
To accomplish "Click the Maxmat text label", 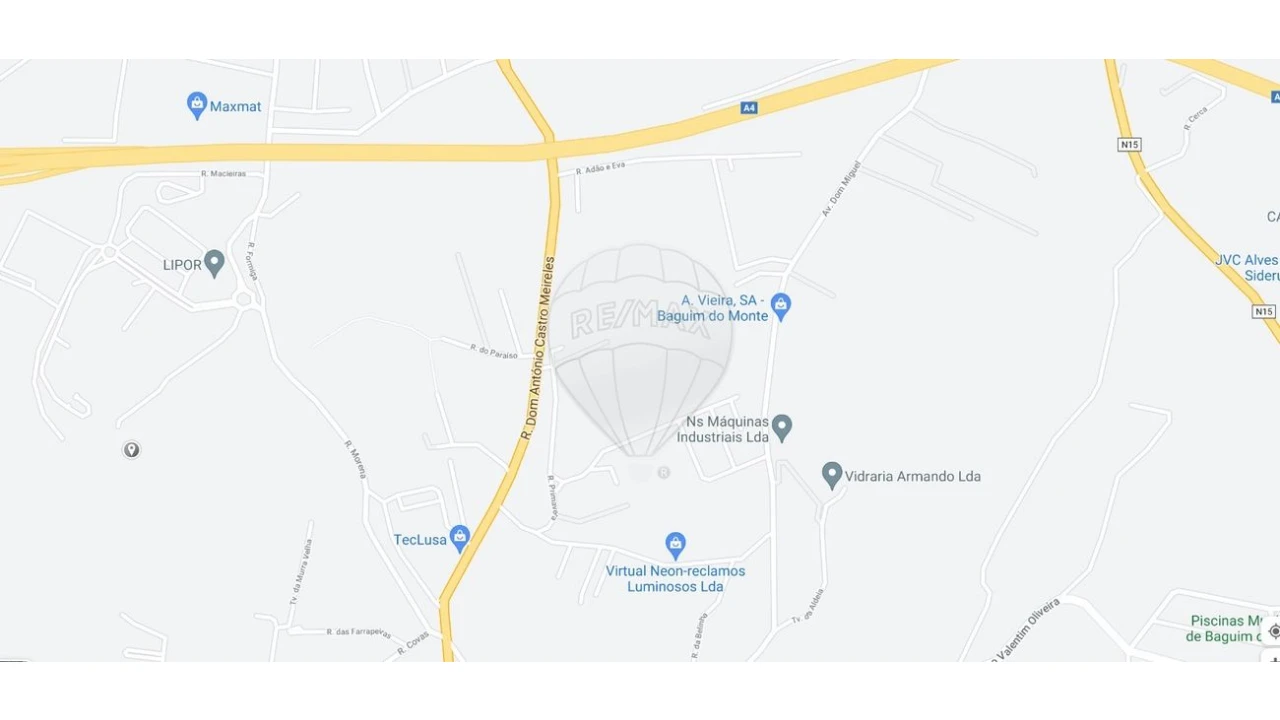I will (236, 106).
